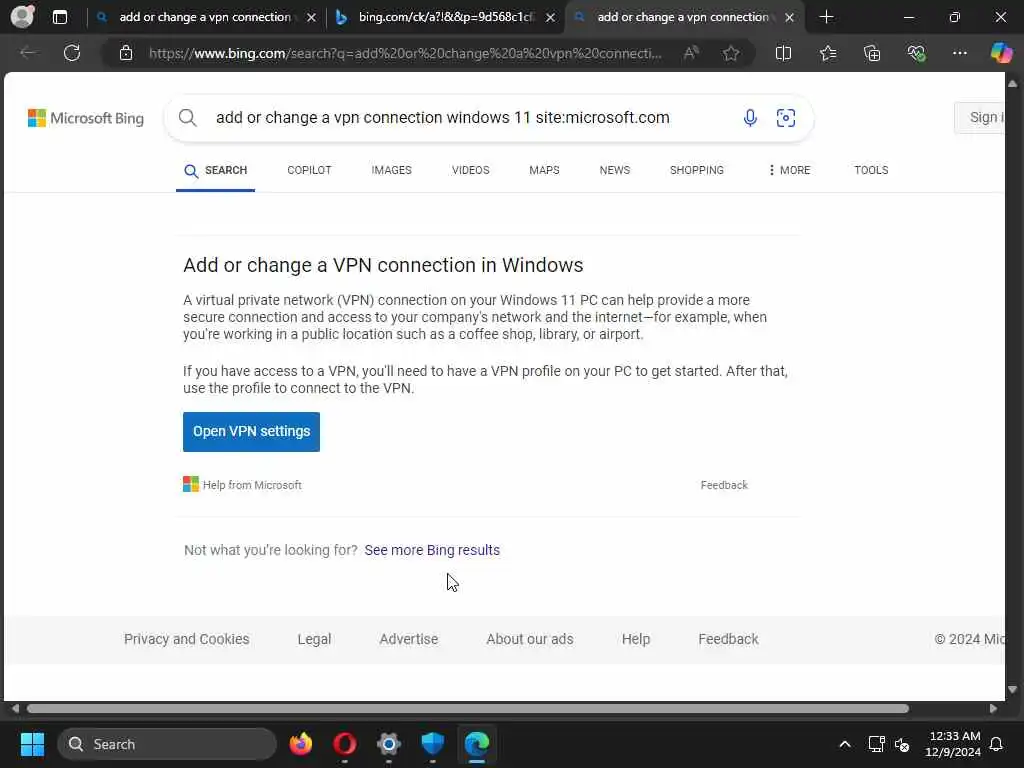Start voice search with microphone icon

click(x=750, y=118)
